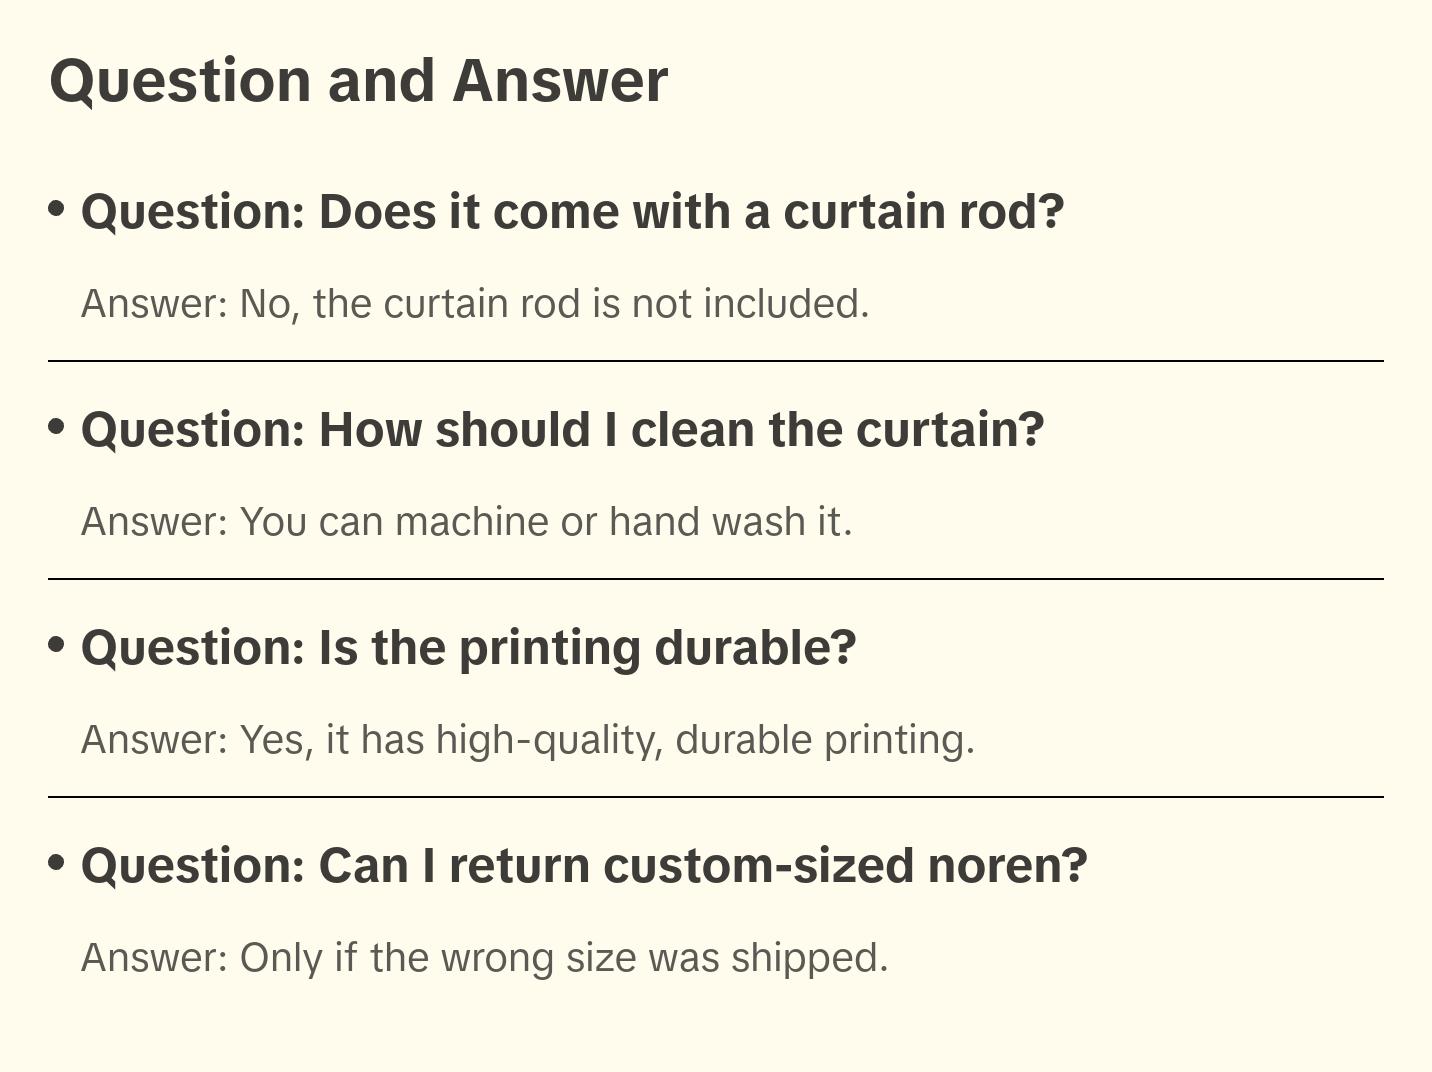Click the bullet before the cleaning question
The width and height of the screenshot is (1432, 1072).
point(57,427)
